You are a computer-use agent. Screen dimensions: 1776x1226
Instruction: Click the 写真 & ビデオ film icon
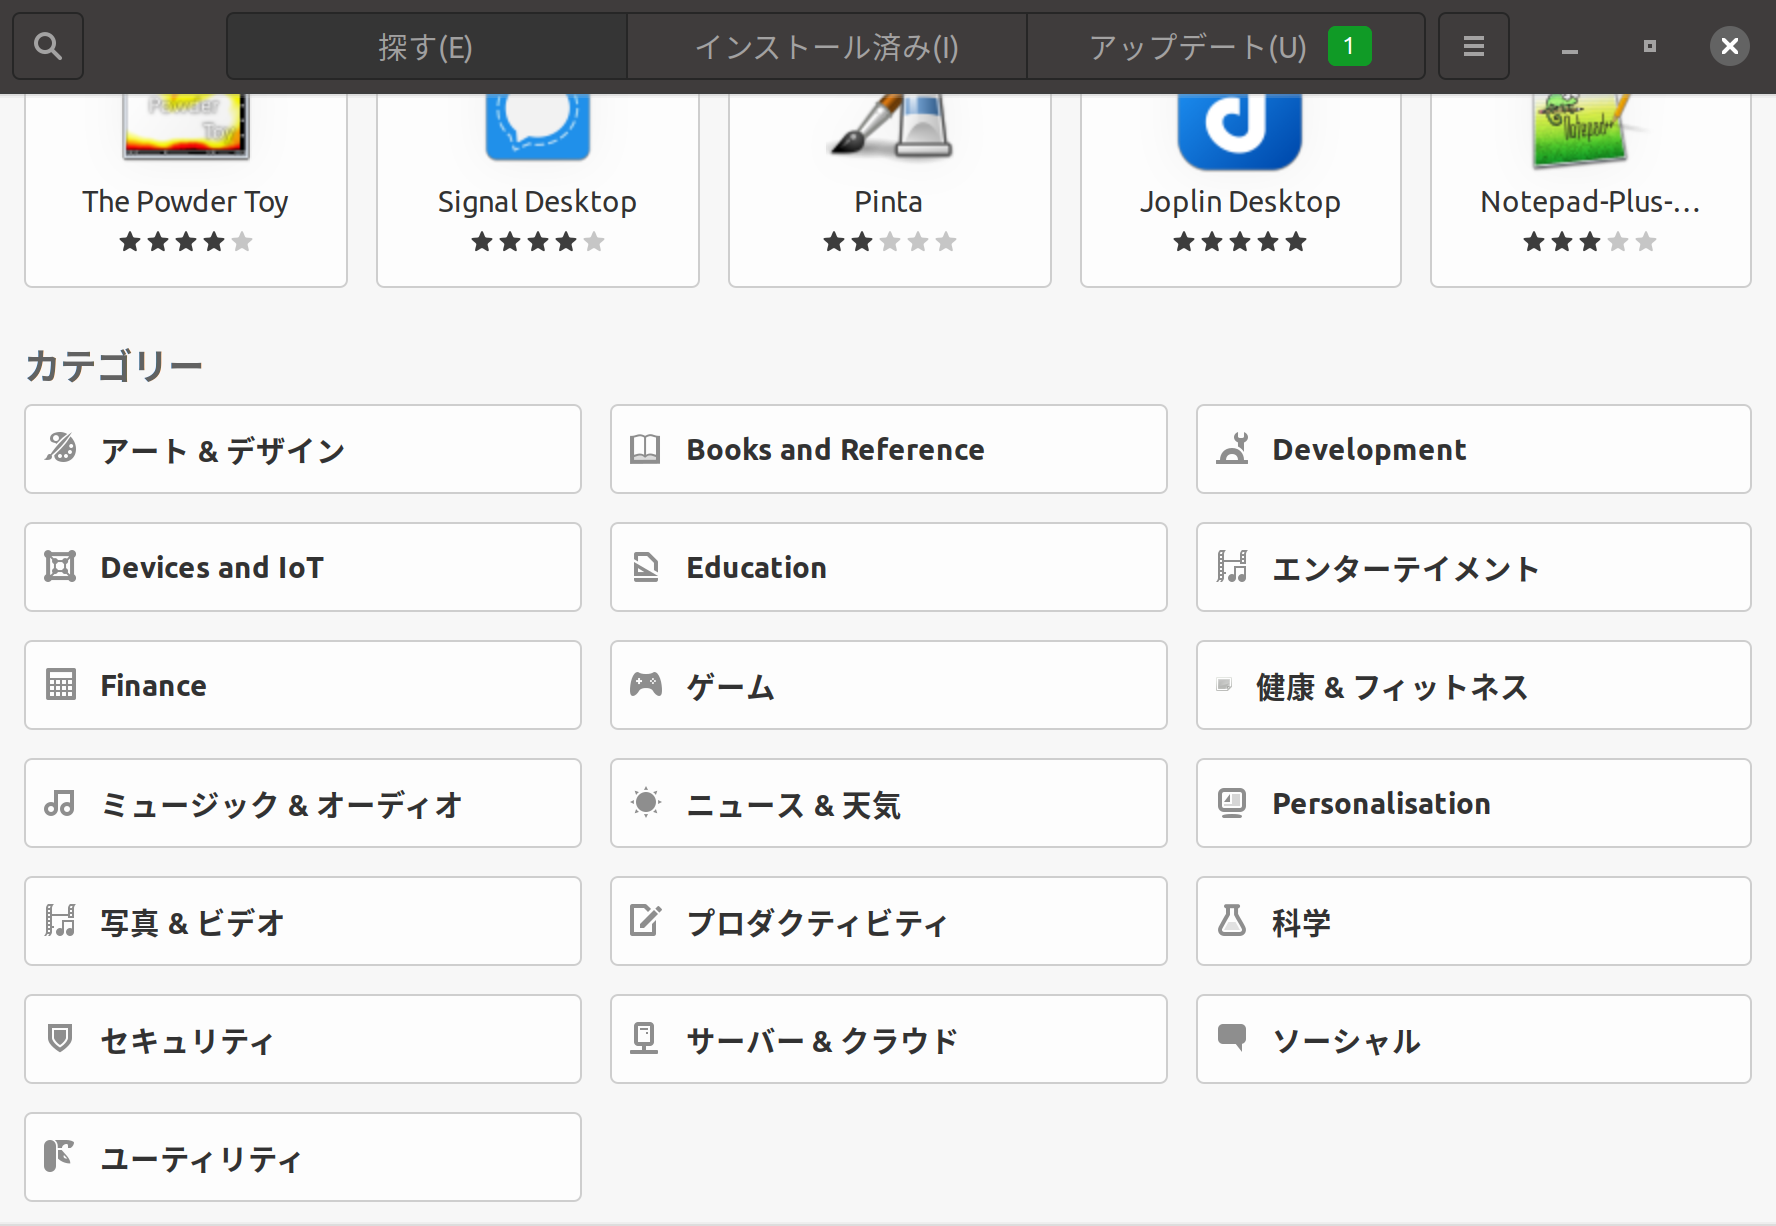[60, 920]
